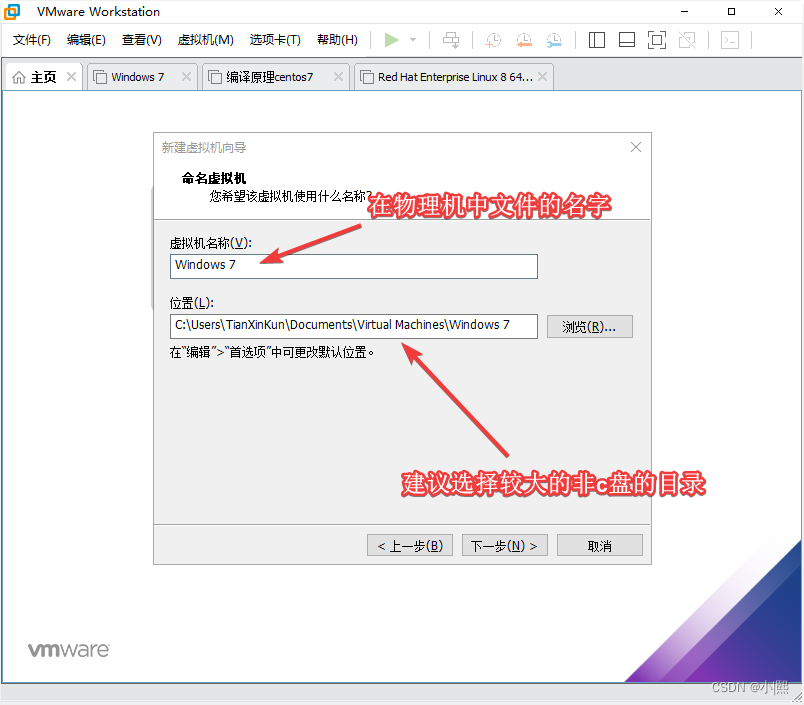Click the VMware Workstation app logo icon
This screenshot has width=804, height=705.
coord(12,12)
